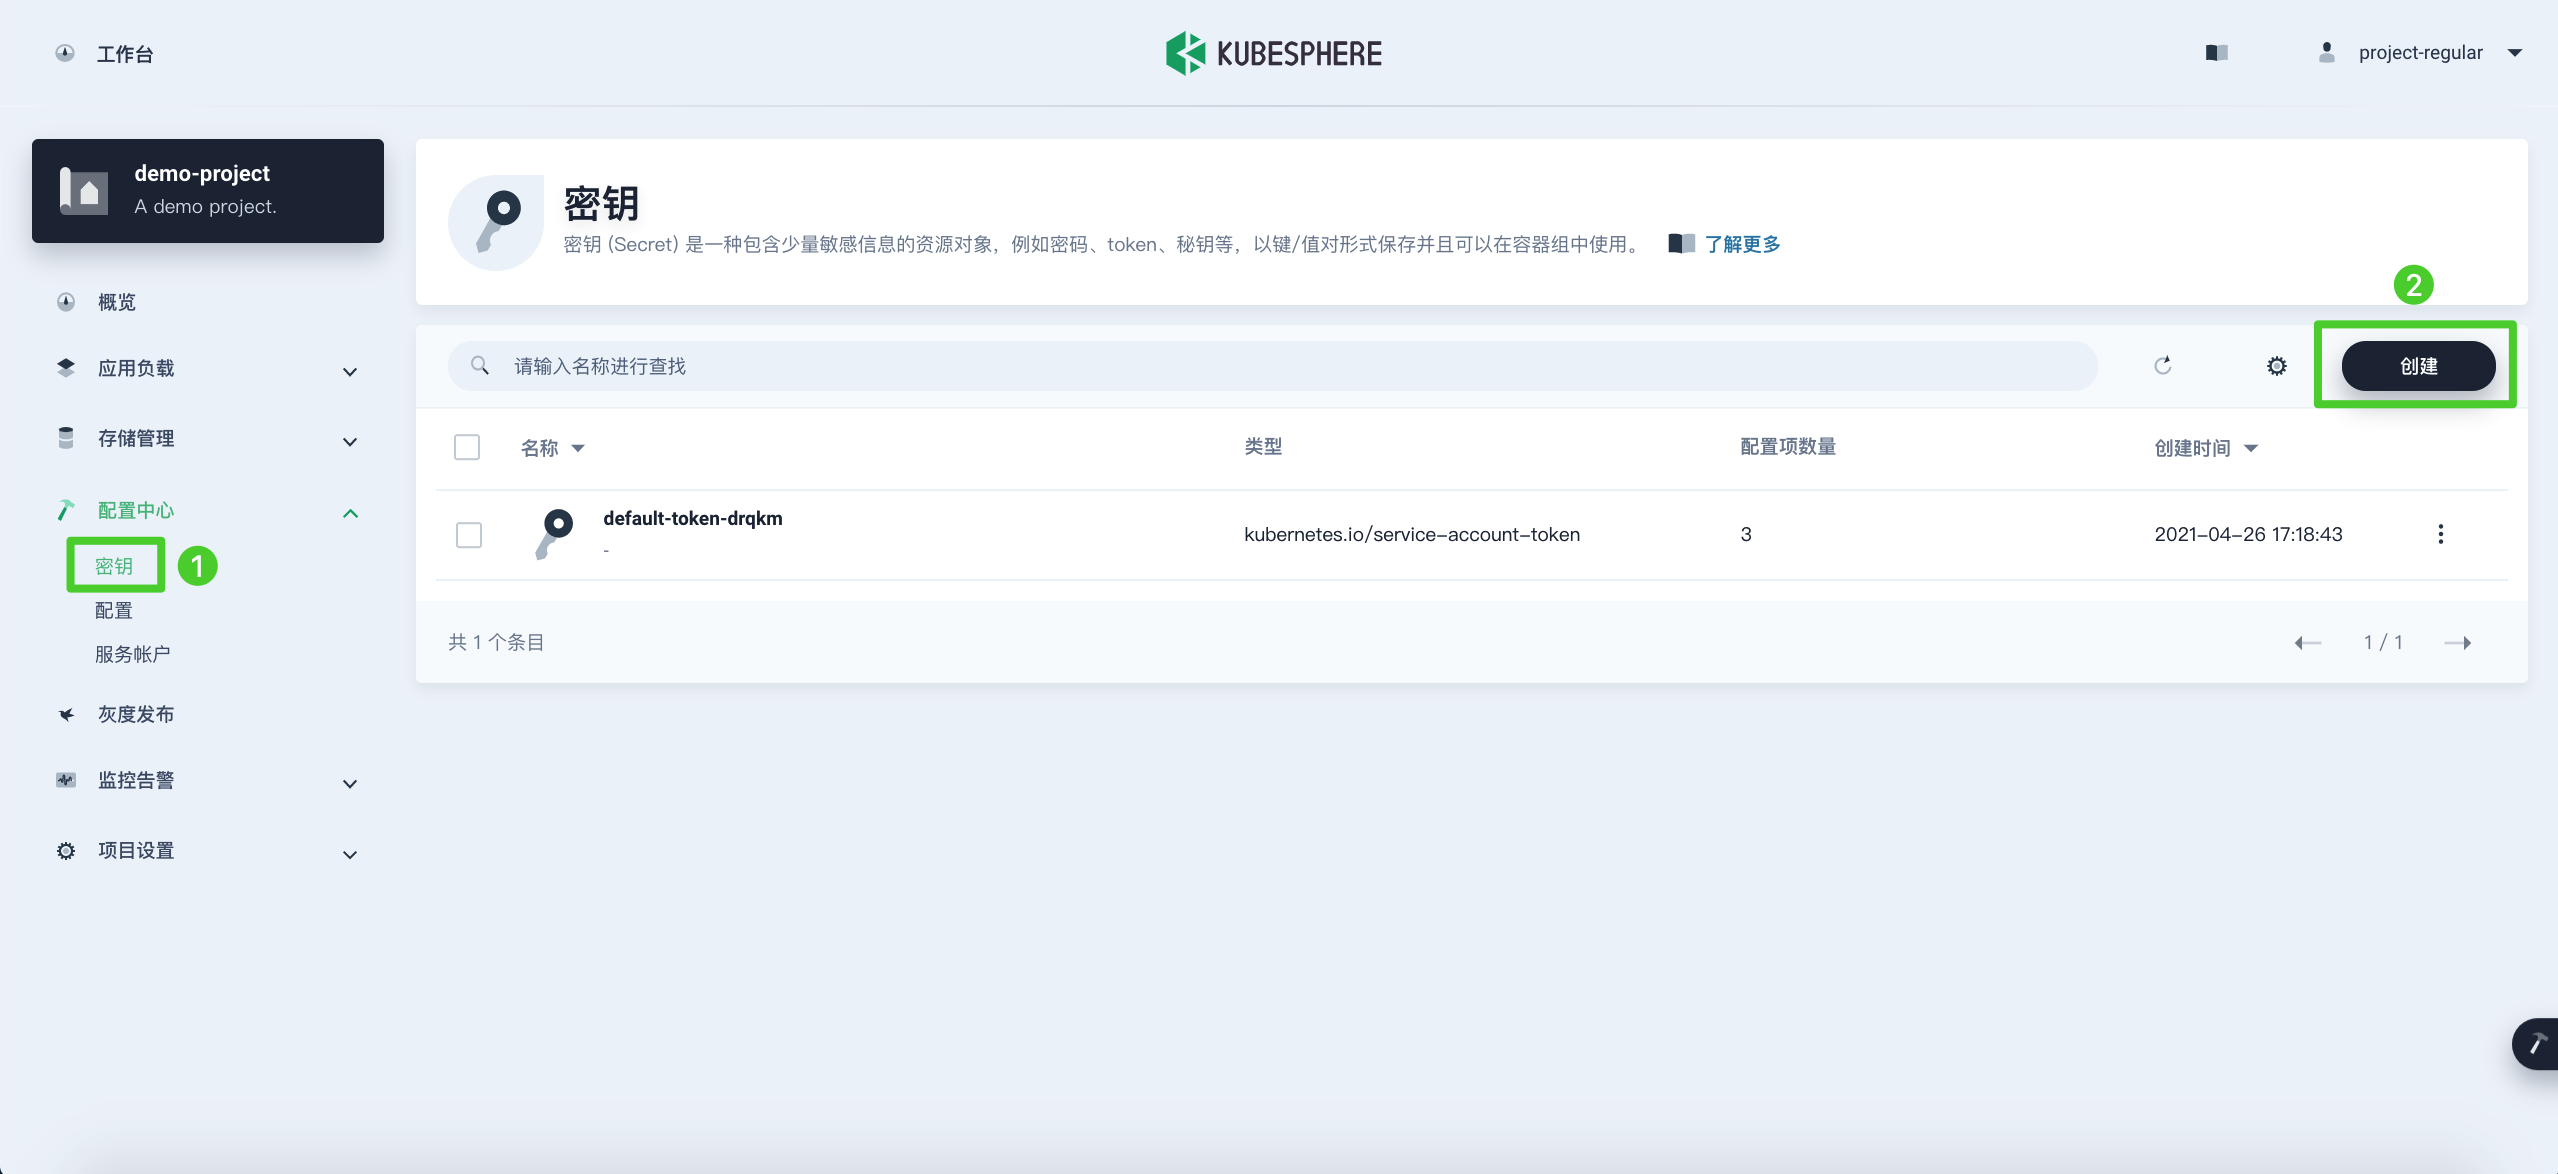This screenshot has height=1174, width=2558.
Task: Go to previous page arrow
Action: pyautogui.click(x=2307, y=643)
